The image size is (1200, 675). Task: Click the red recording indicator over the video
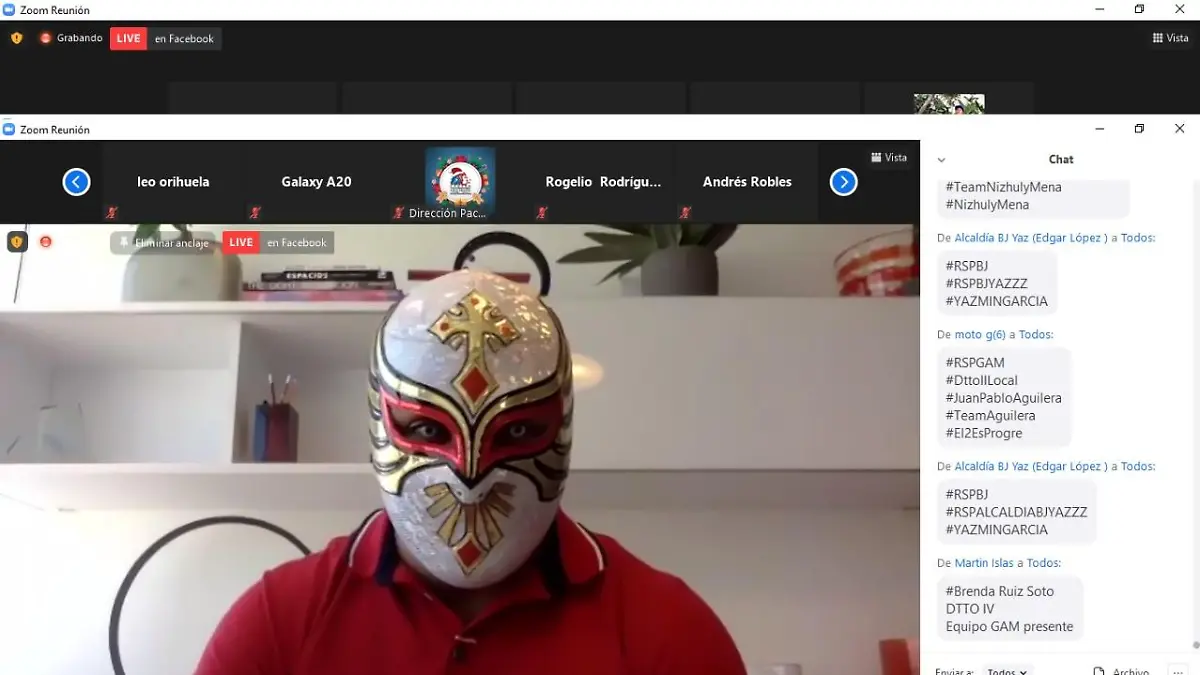(46, 242)
